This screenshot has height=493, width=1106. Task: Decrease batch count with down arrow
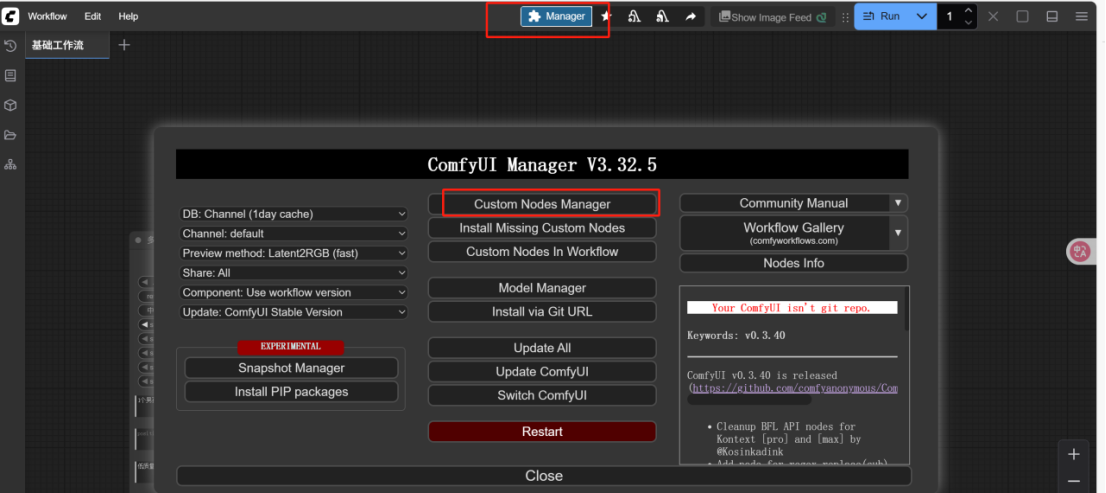pyautogui.click(x=968, y=23)
